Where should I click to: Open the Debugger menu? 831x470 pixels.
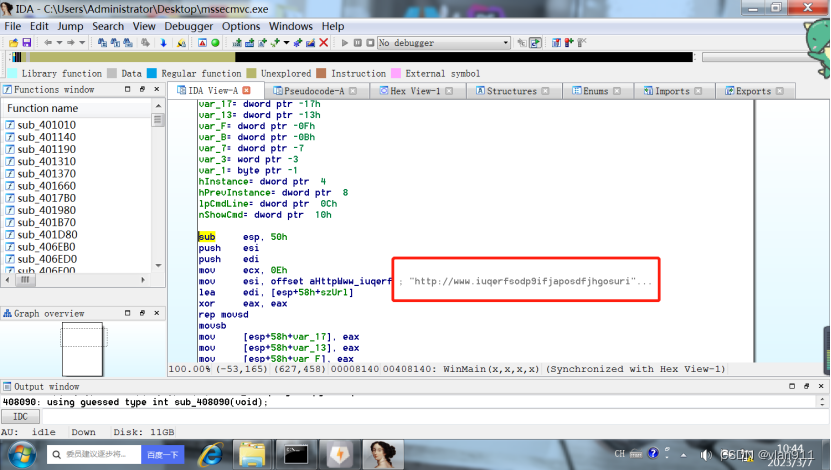[x=188, y=26]
